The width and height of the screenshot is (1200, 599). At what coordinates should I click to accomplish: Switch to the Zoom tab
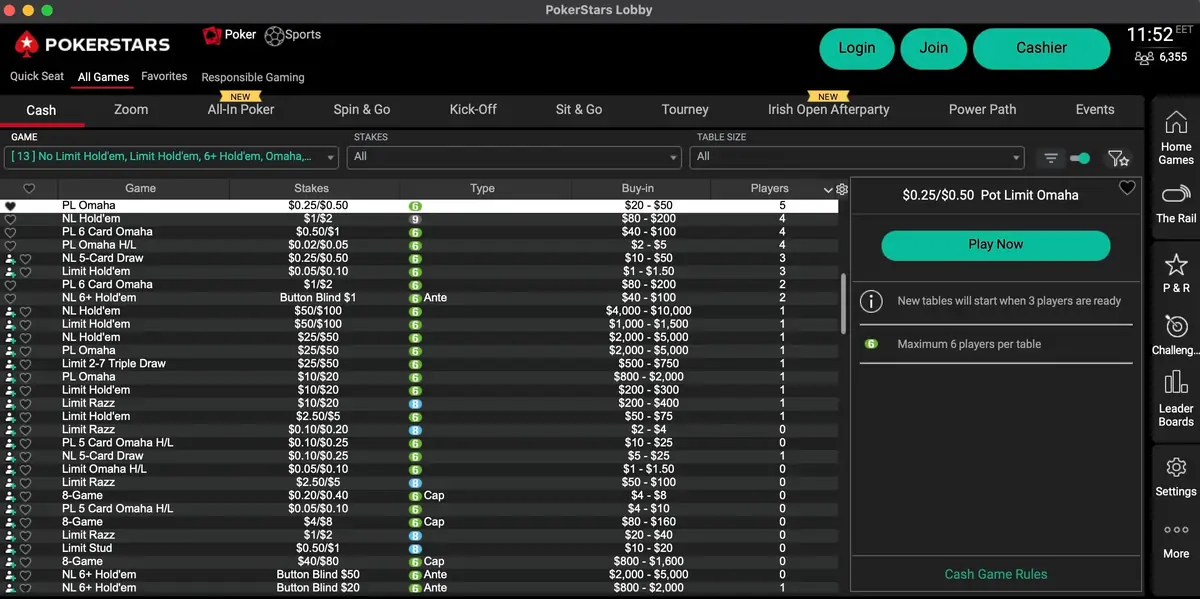[131, 110]
